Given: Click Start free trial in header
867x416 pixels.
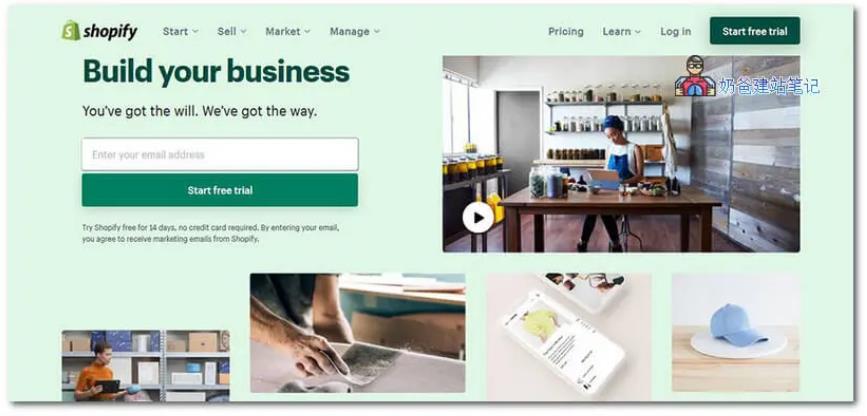Looking at the screenshot, I should coord(755,31).
